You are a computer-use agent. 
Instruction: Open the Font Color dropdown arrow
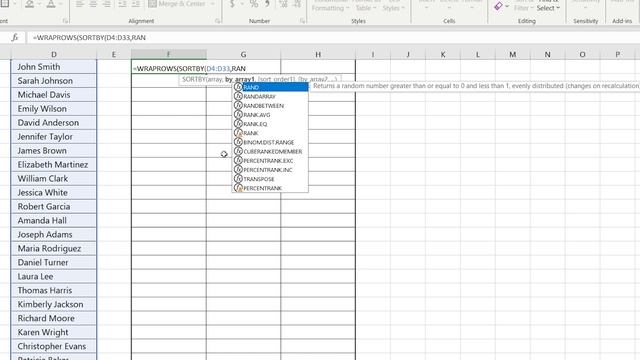pos(60,4)
